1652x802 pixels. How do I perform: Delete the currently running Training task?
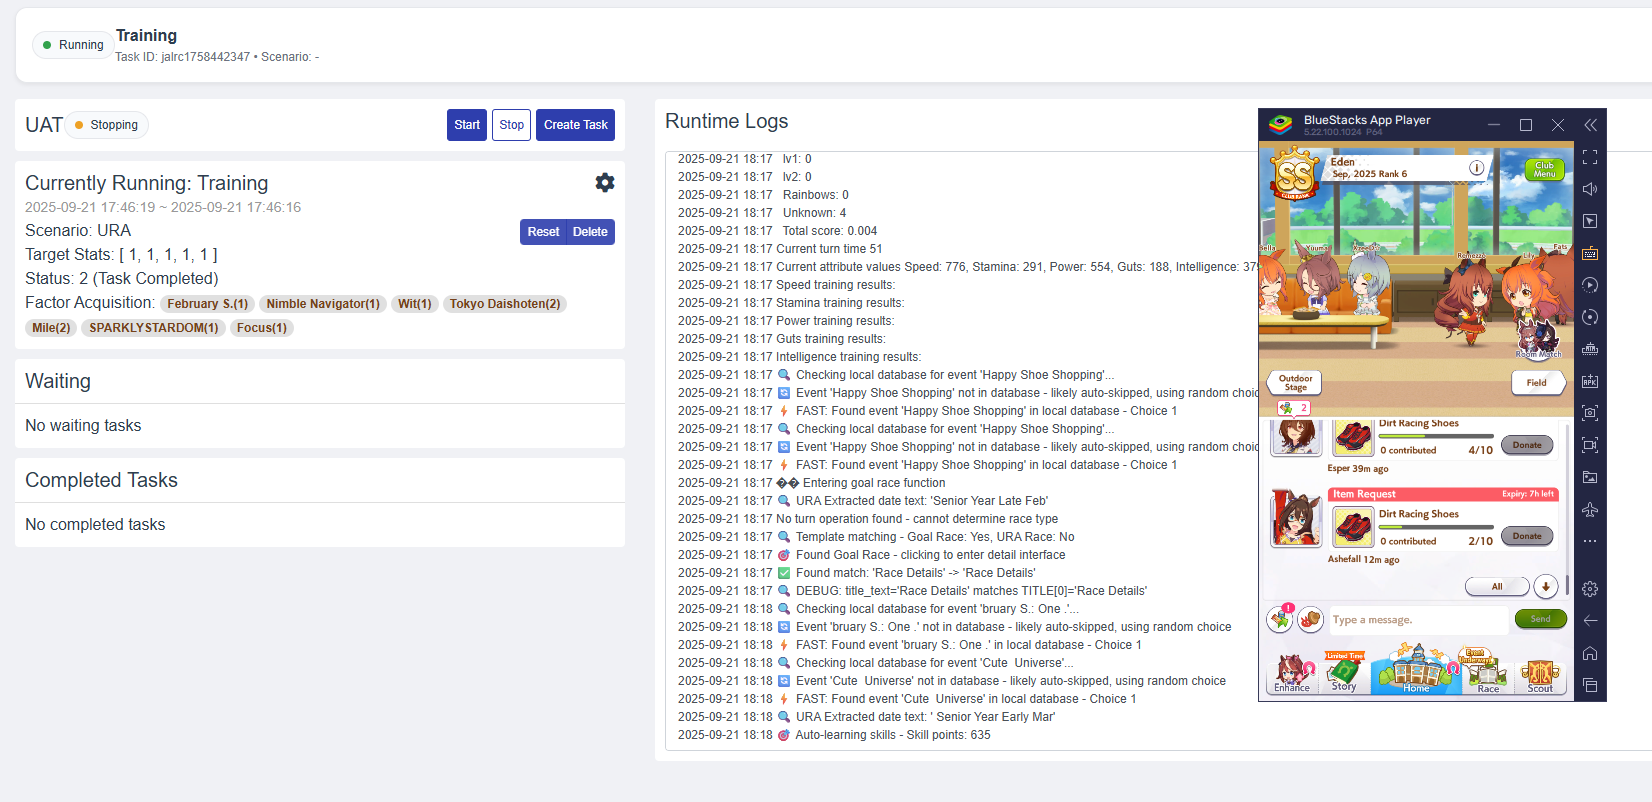click(590, 232)
